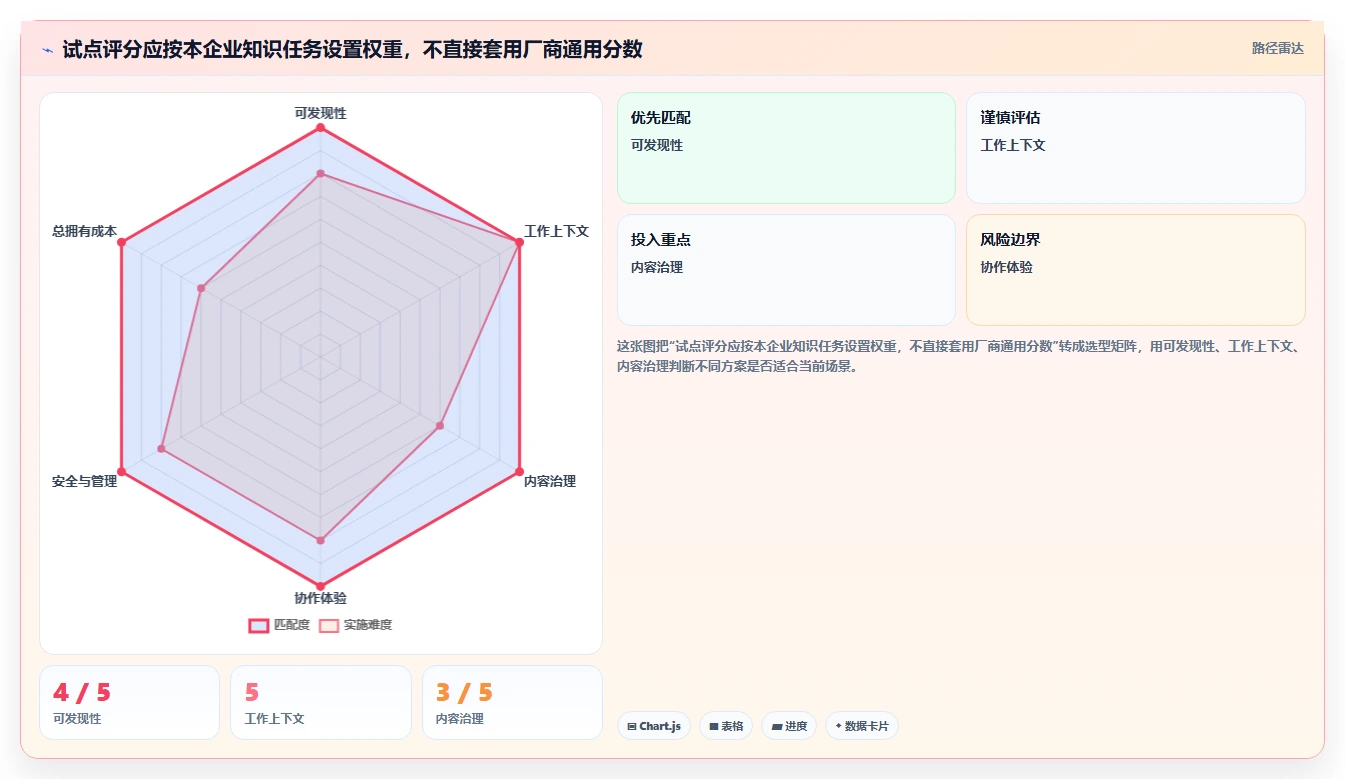The height and width of the screenshot is (779, 1345).
Task: Click 工作上下文 text inside the 谨慎评估 card
Action: coord(1013,145)
